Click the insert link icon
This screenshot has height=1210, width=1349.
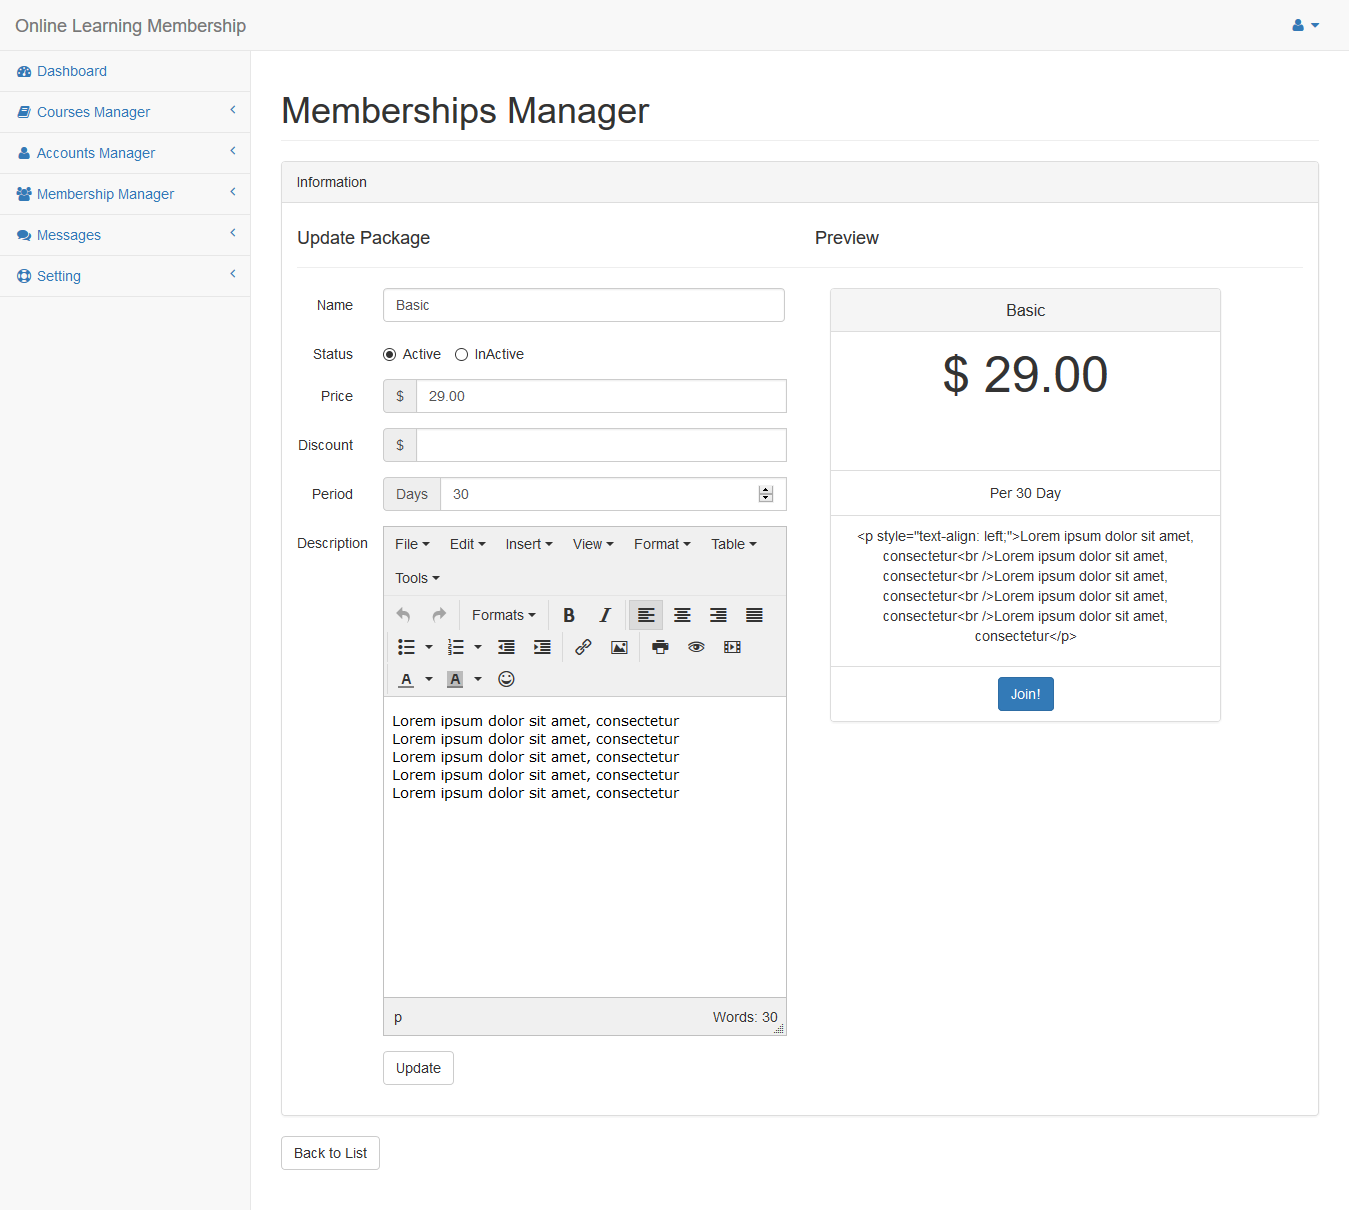(x=583, y=647)
